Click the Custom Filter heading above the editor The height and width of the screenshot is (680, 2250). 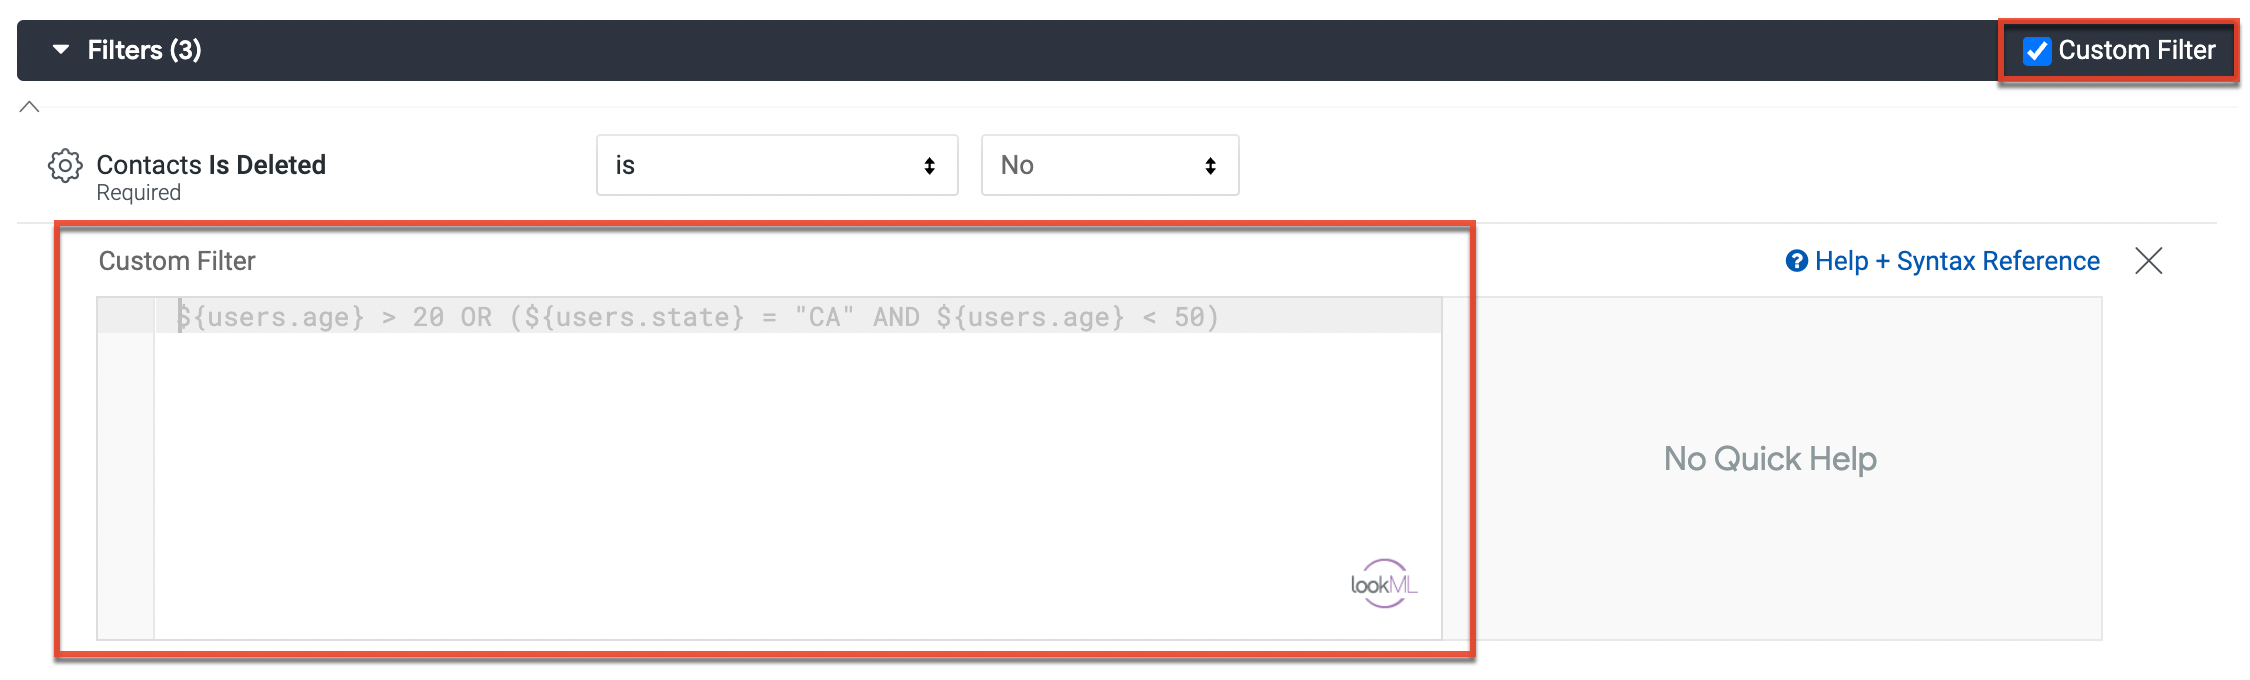177,261
